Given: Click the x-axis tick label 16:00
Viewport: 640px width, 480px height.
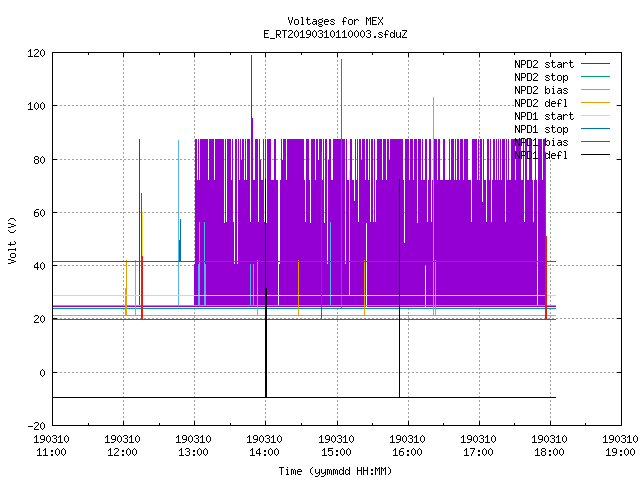Looking at the screenshot, I should pos(407,452).
